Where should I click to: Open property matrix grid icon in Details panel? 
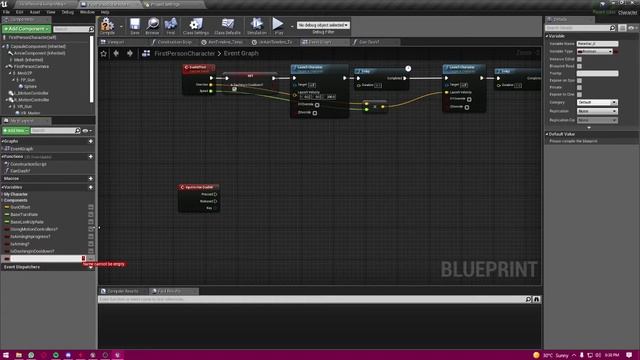[622, 28]
